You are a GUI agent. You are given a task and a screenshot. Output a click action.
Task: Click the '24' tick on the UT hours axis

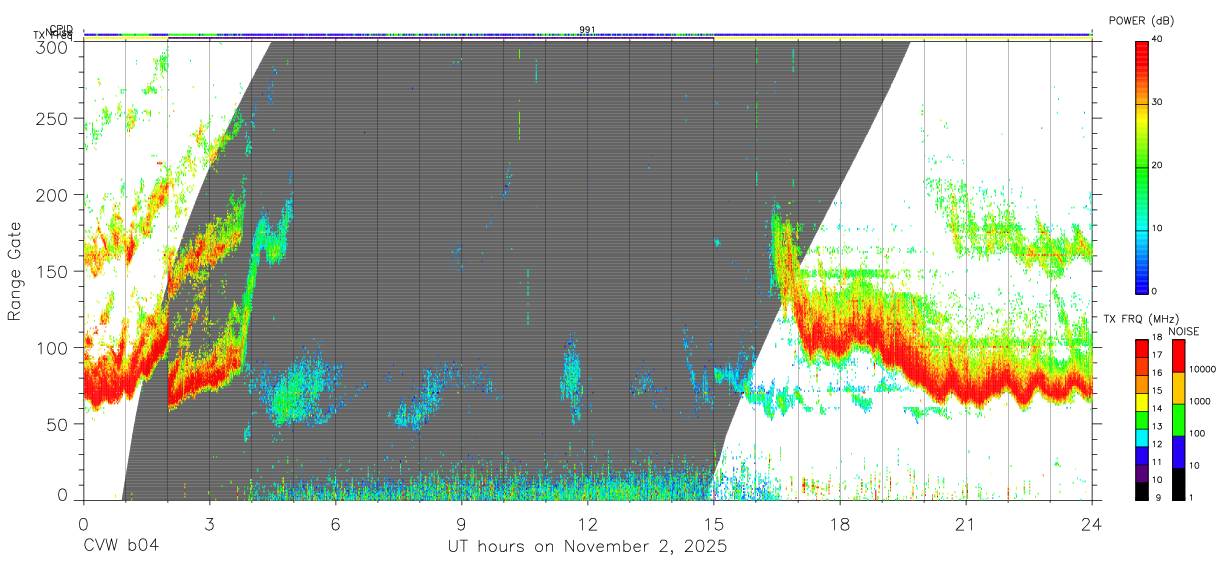pyautogui.click(x=1092, y=523)
